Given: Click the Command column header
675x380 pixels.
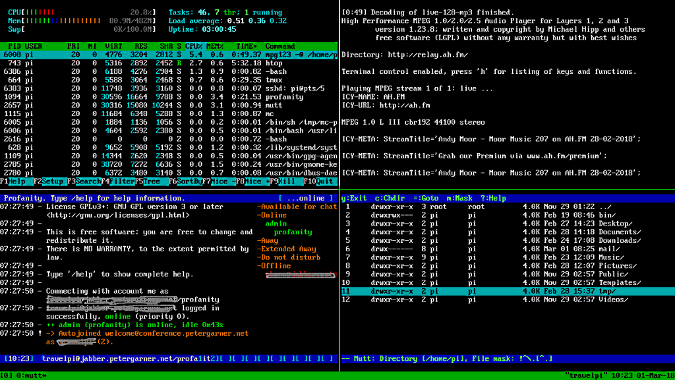Looking at the screenshot, I should (280, 46).
